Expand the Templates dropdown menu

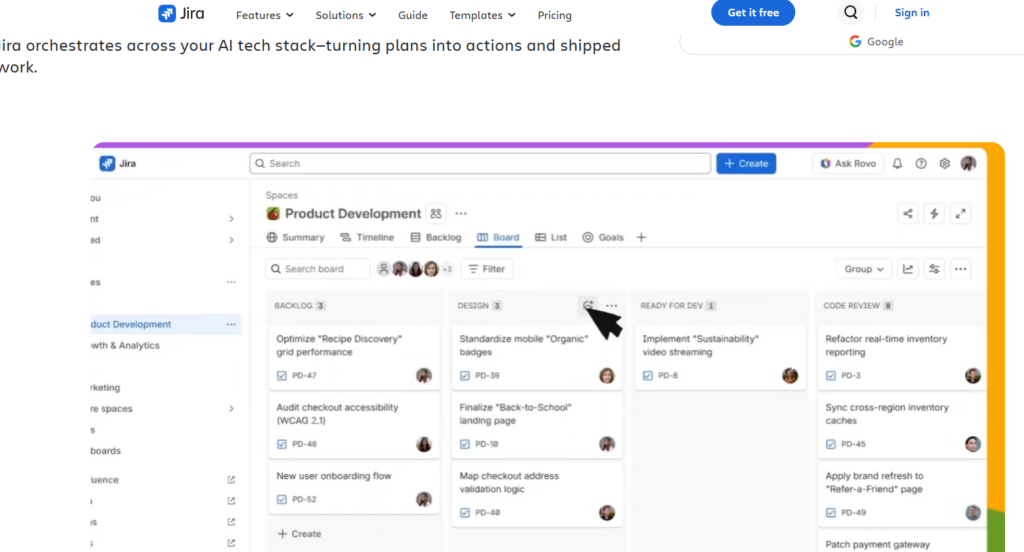click(x=482, y=15)
